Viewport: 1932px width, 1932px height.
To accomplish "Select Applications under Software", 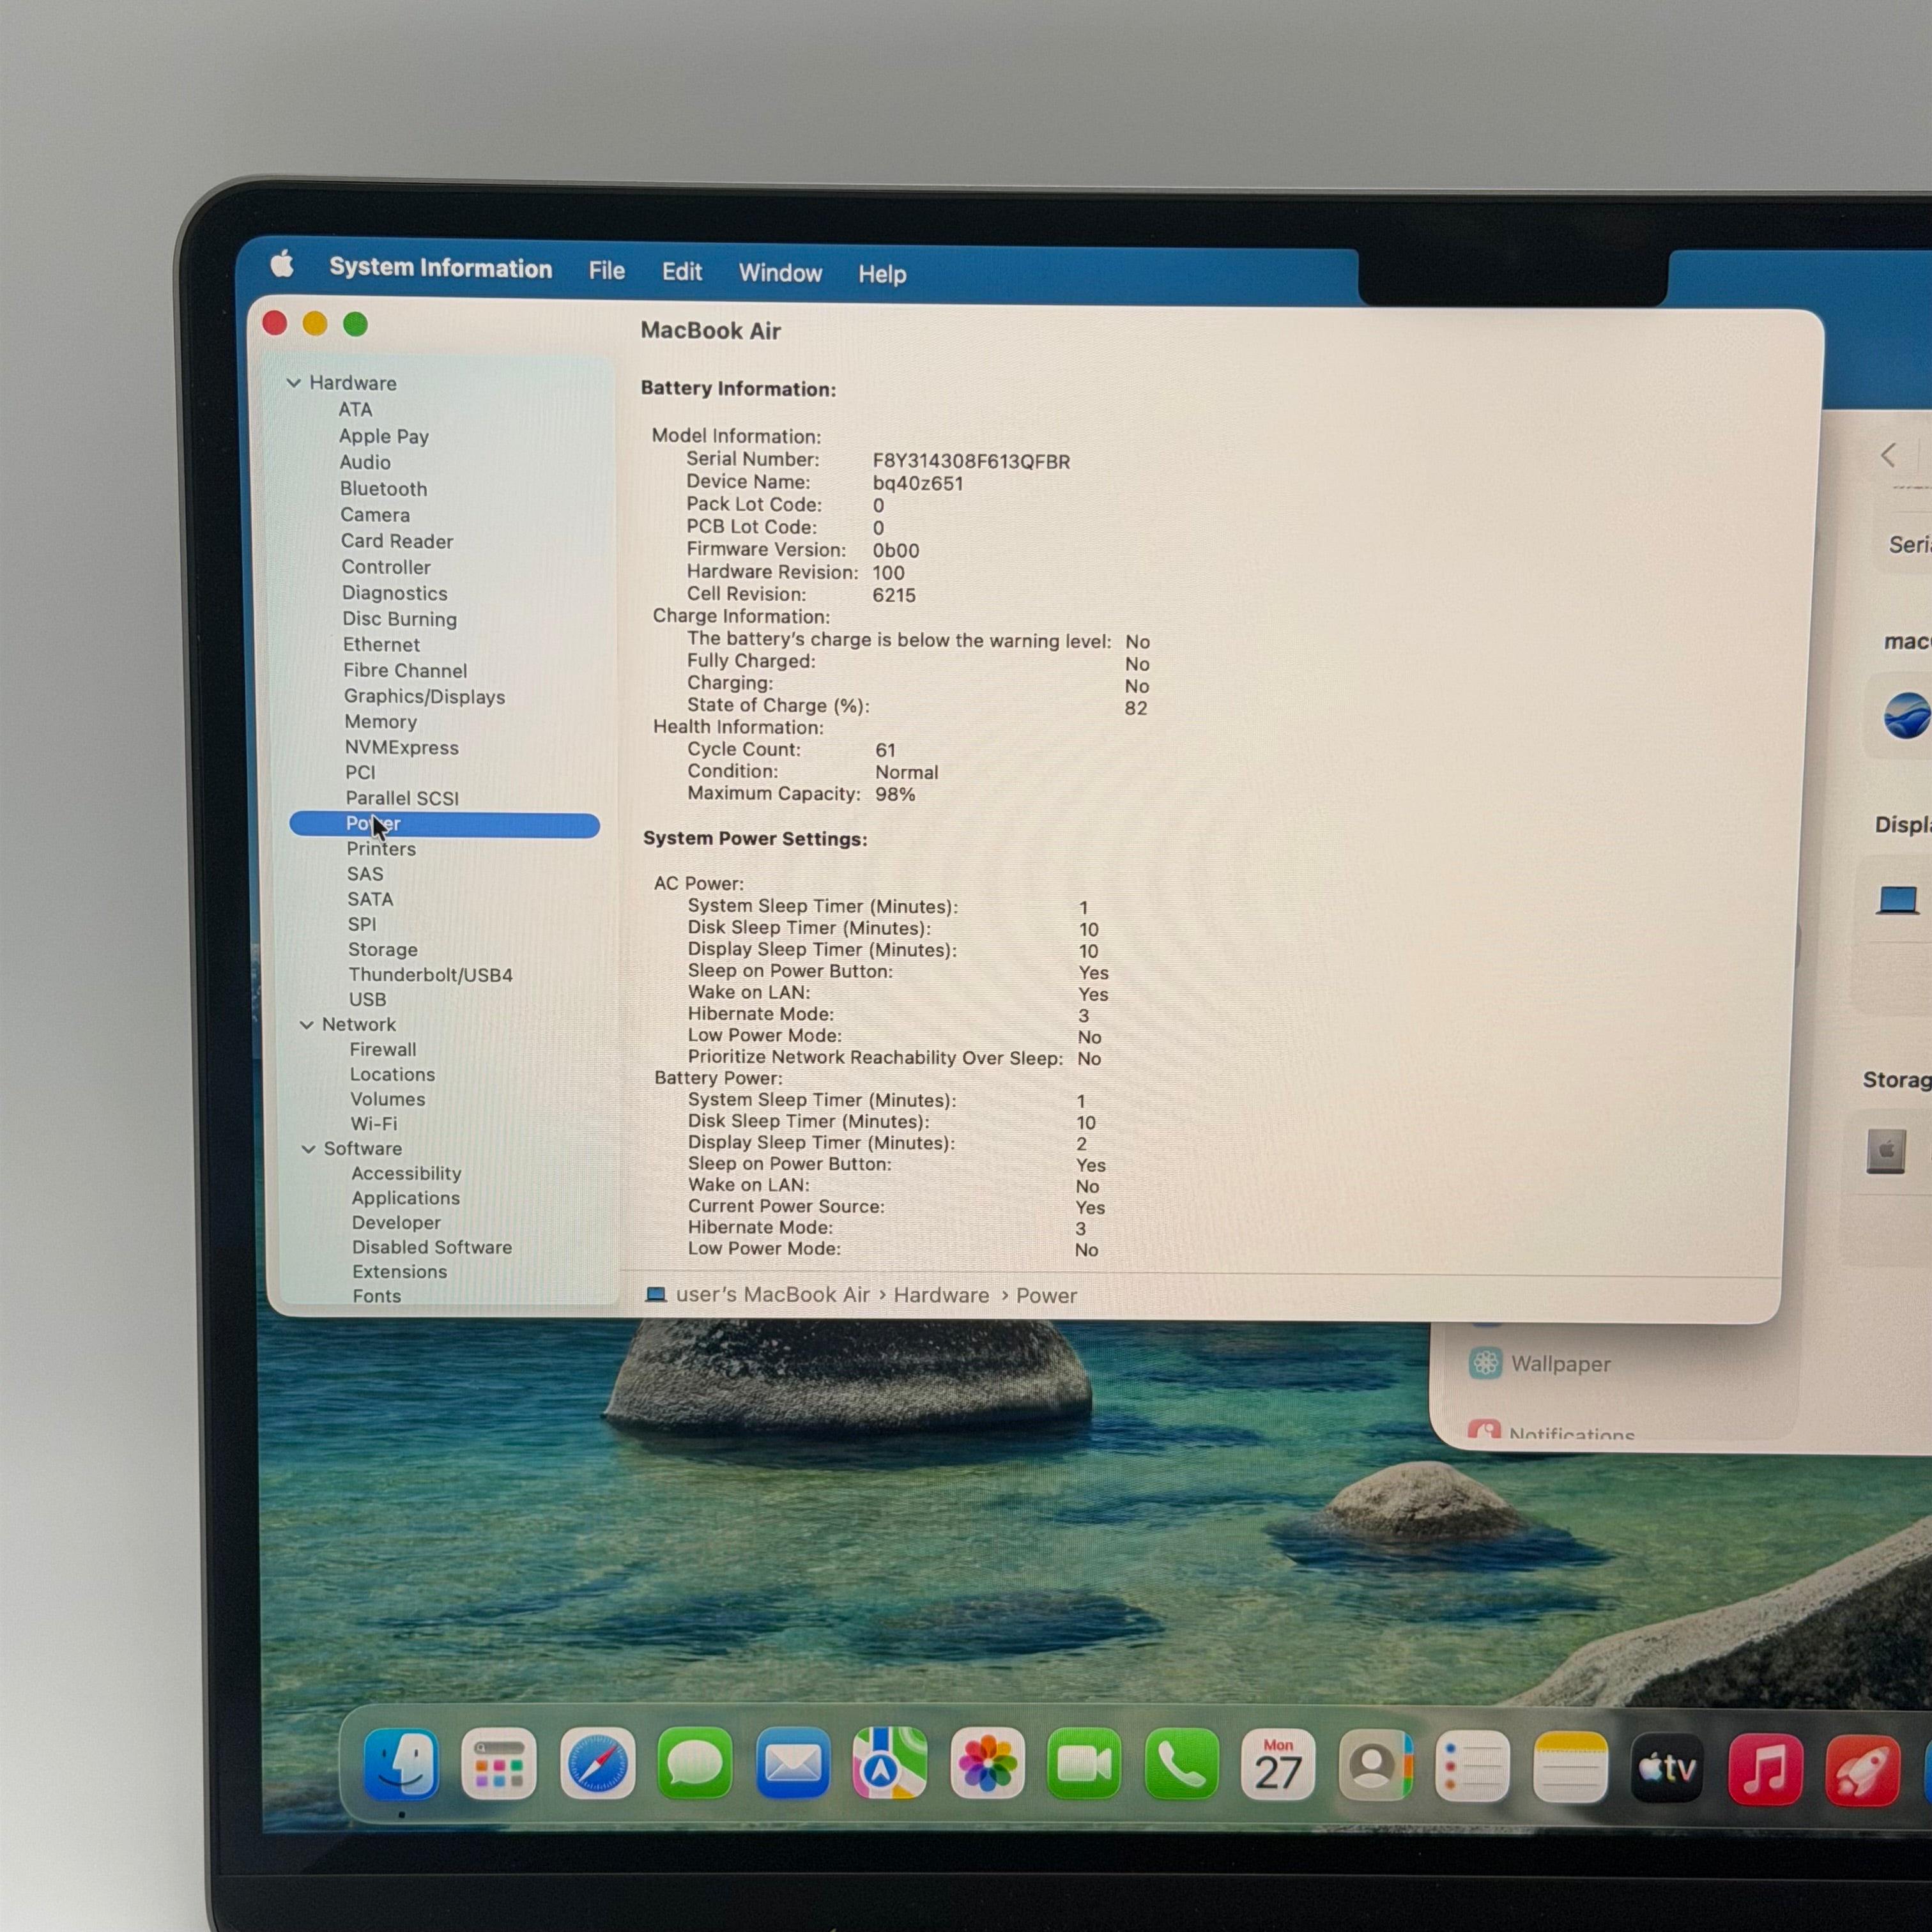I will [405, 1198].
